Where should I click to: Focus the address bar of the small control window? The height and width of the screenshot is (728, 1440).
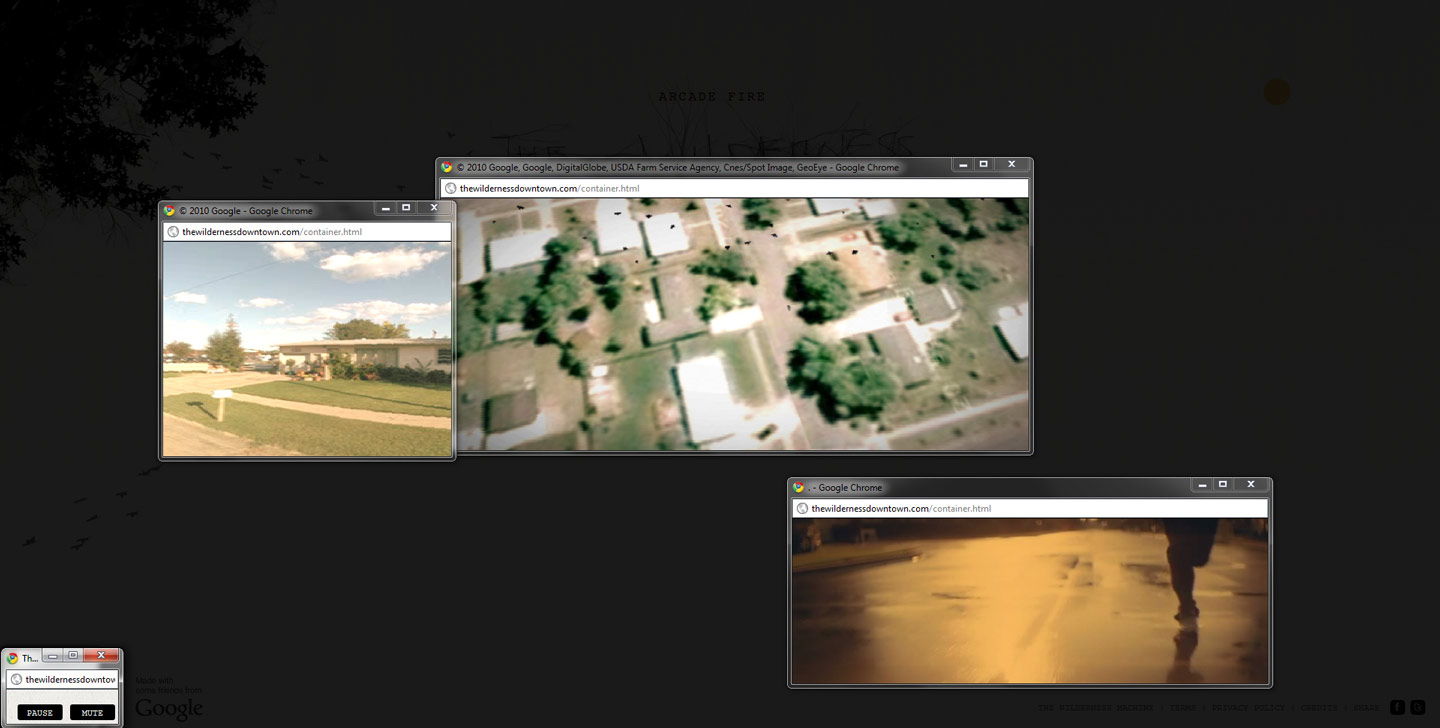point(63,680)
